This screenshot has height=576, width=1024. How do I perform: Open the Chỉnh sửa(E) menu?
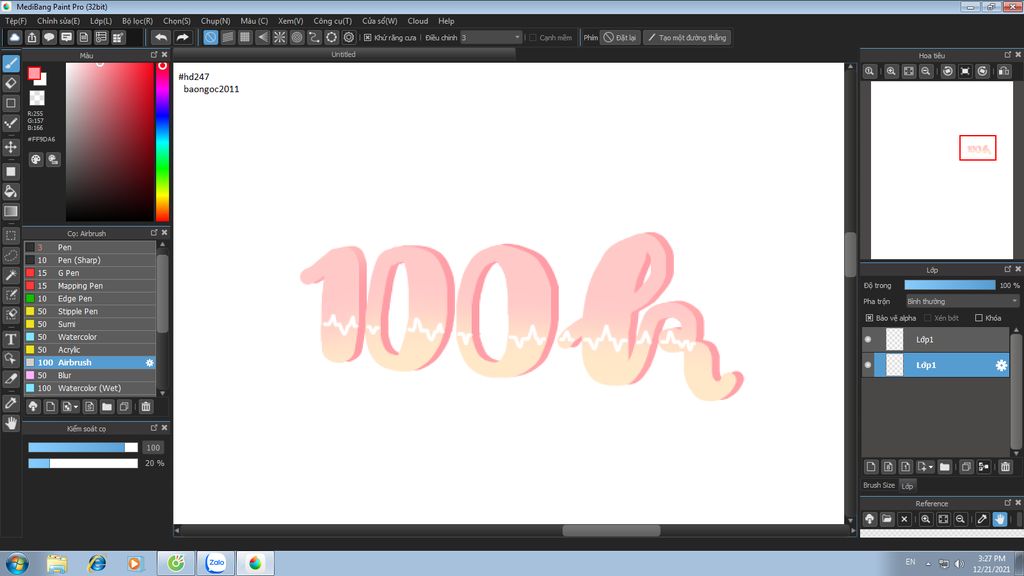click(x=58, y=21)
